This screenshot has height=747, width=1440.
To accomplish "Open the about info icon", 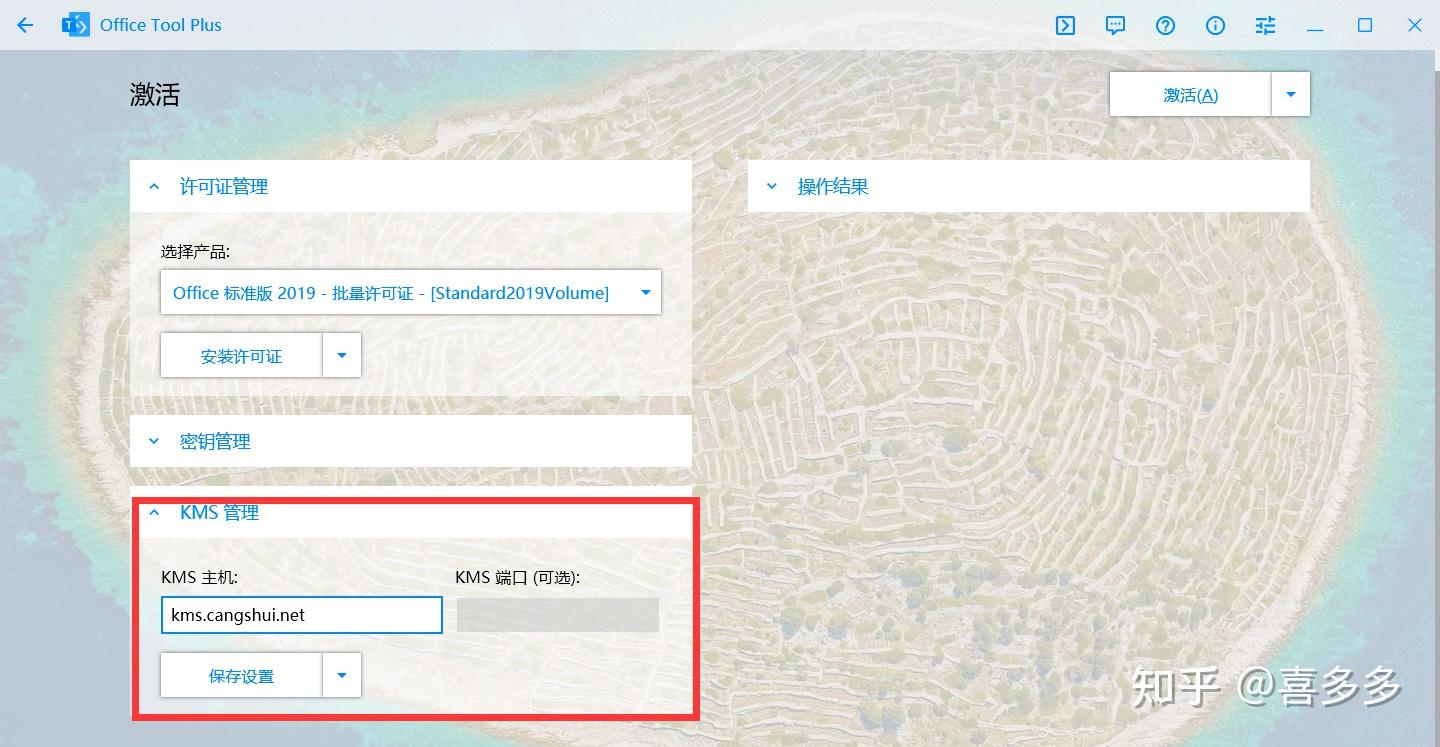I will coord(1216,25).
